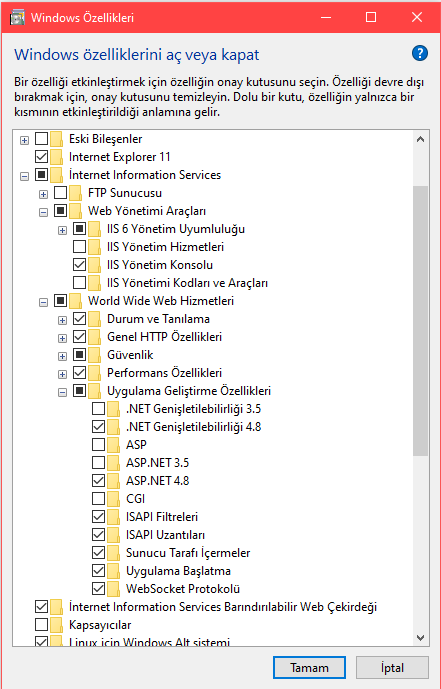Select the Uygulama Başlatma label
441x689 pixels.
pyautogui.click(x=178, y=571)
